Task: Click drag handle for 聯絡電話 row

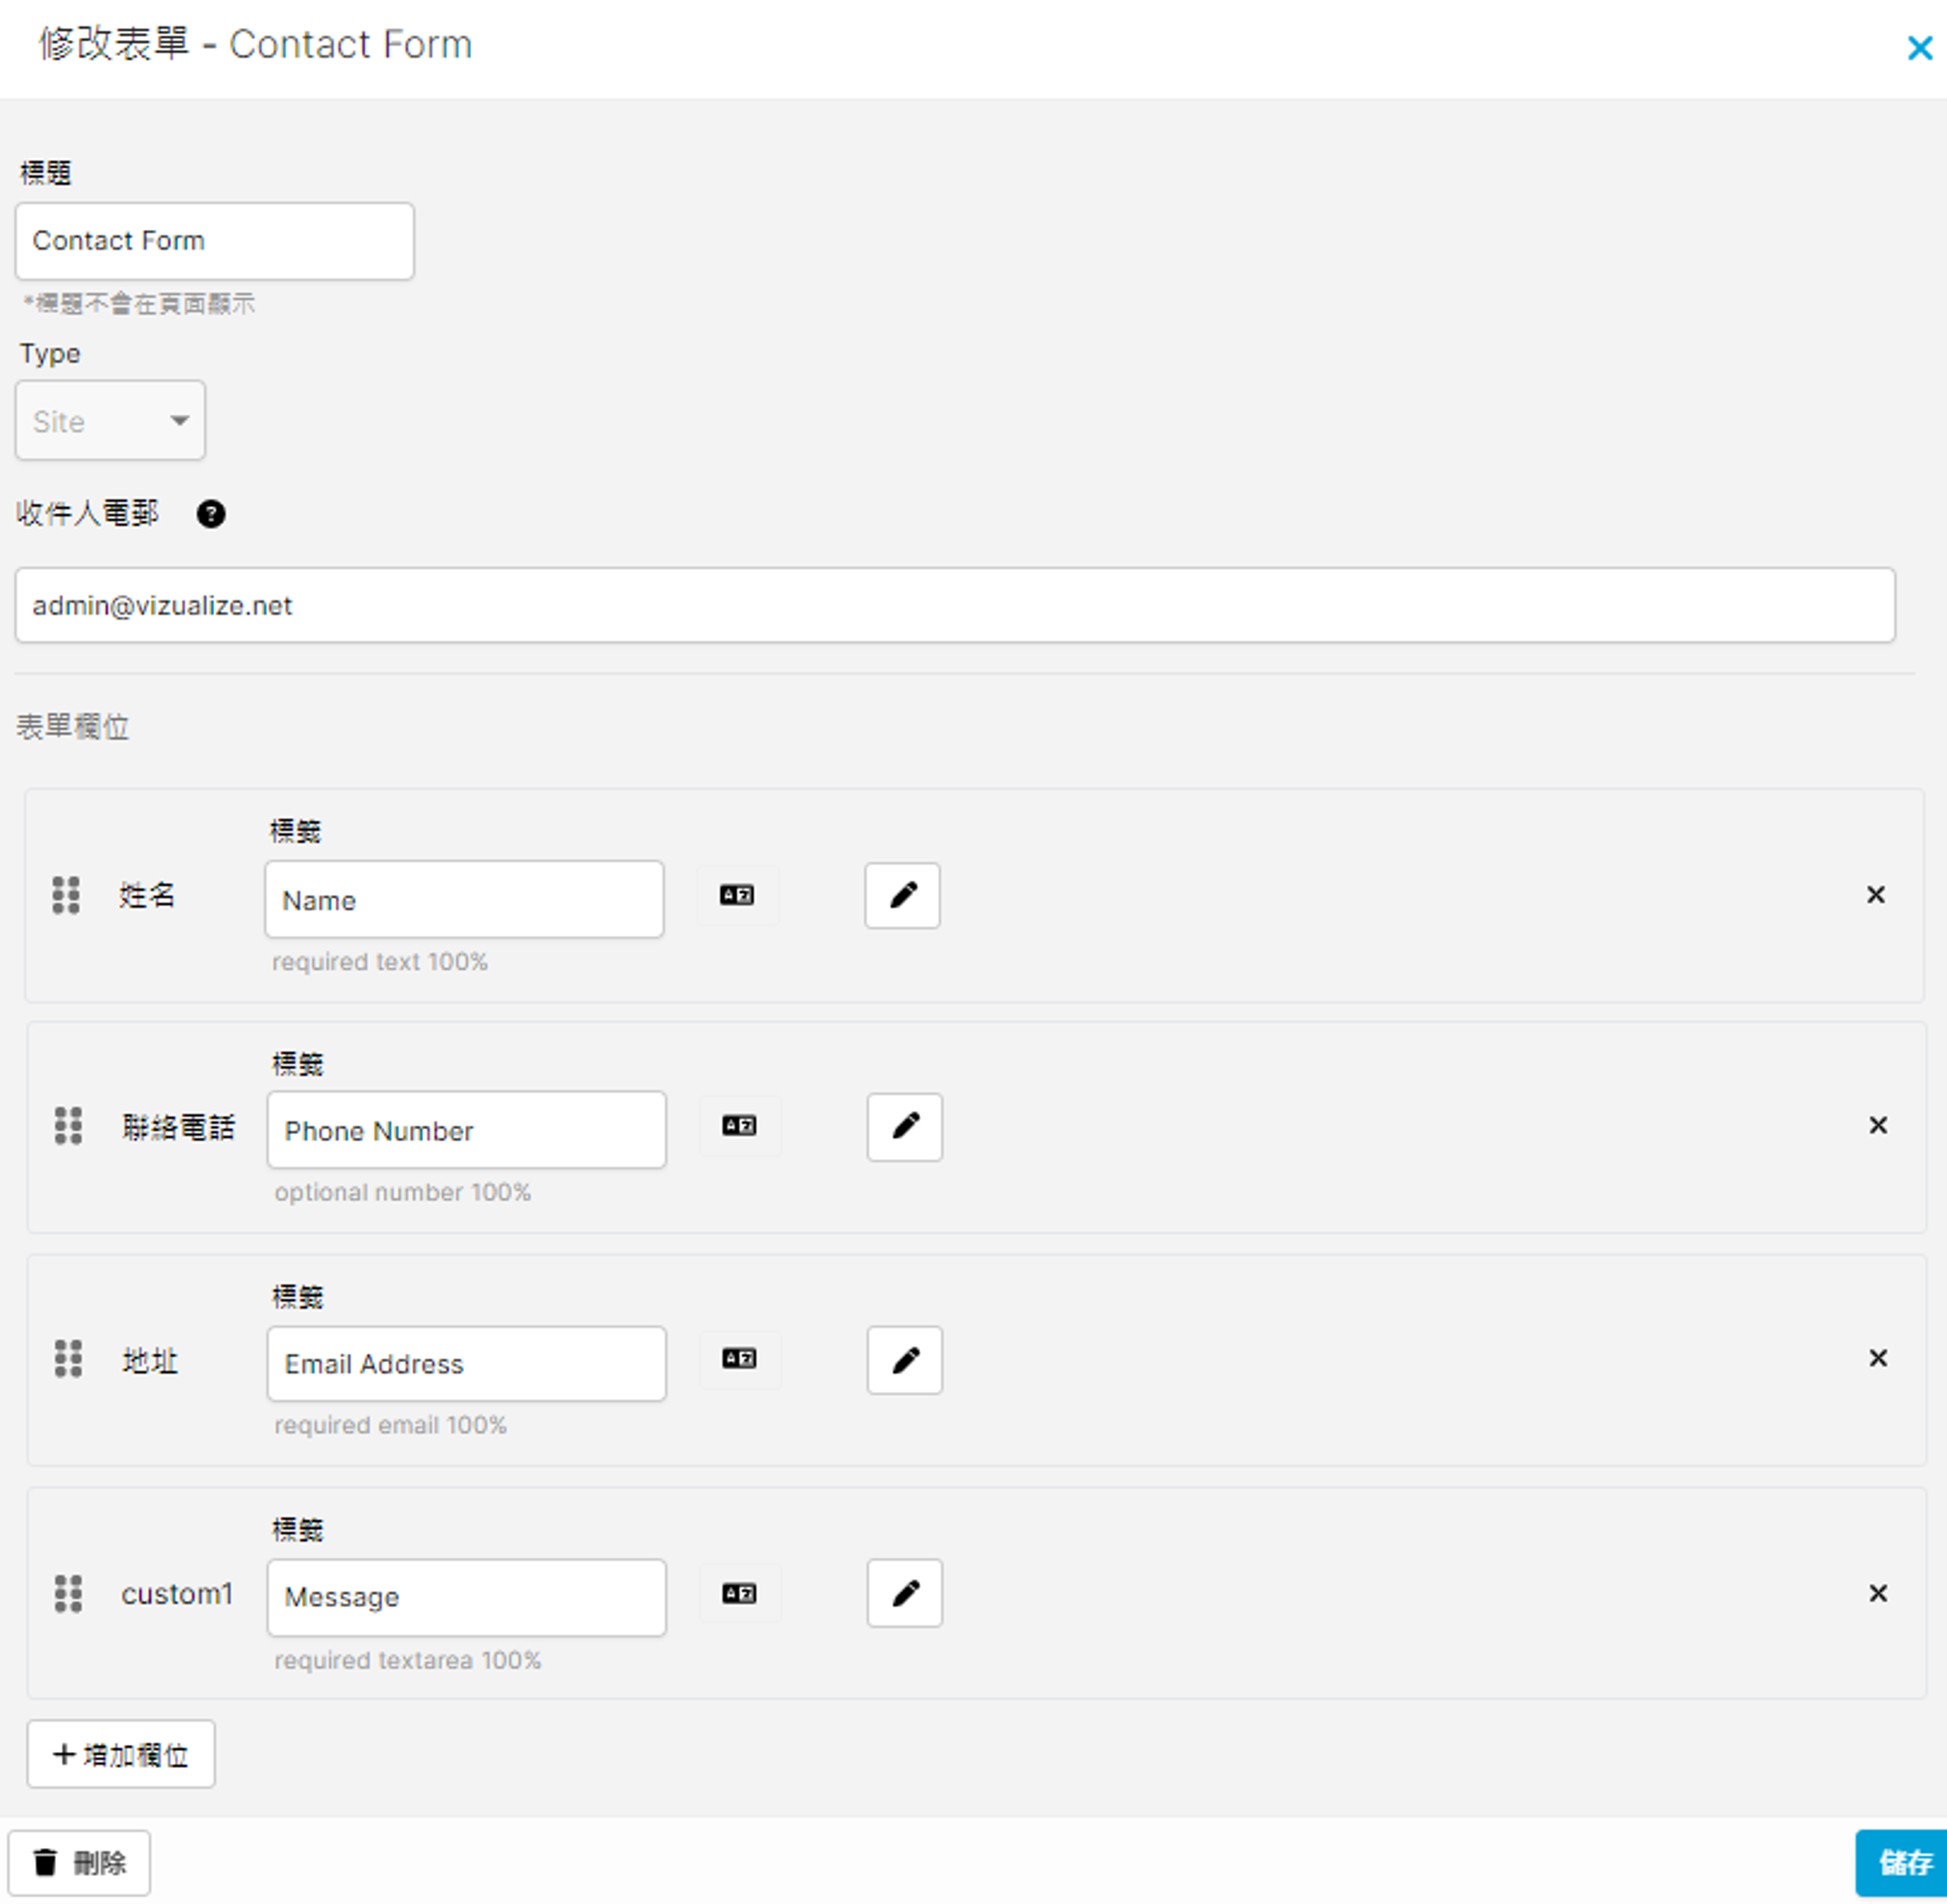Action: click(68, 1126)
